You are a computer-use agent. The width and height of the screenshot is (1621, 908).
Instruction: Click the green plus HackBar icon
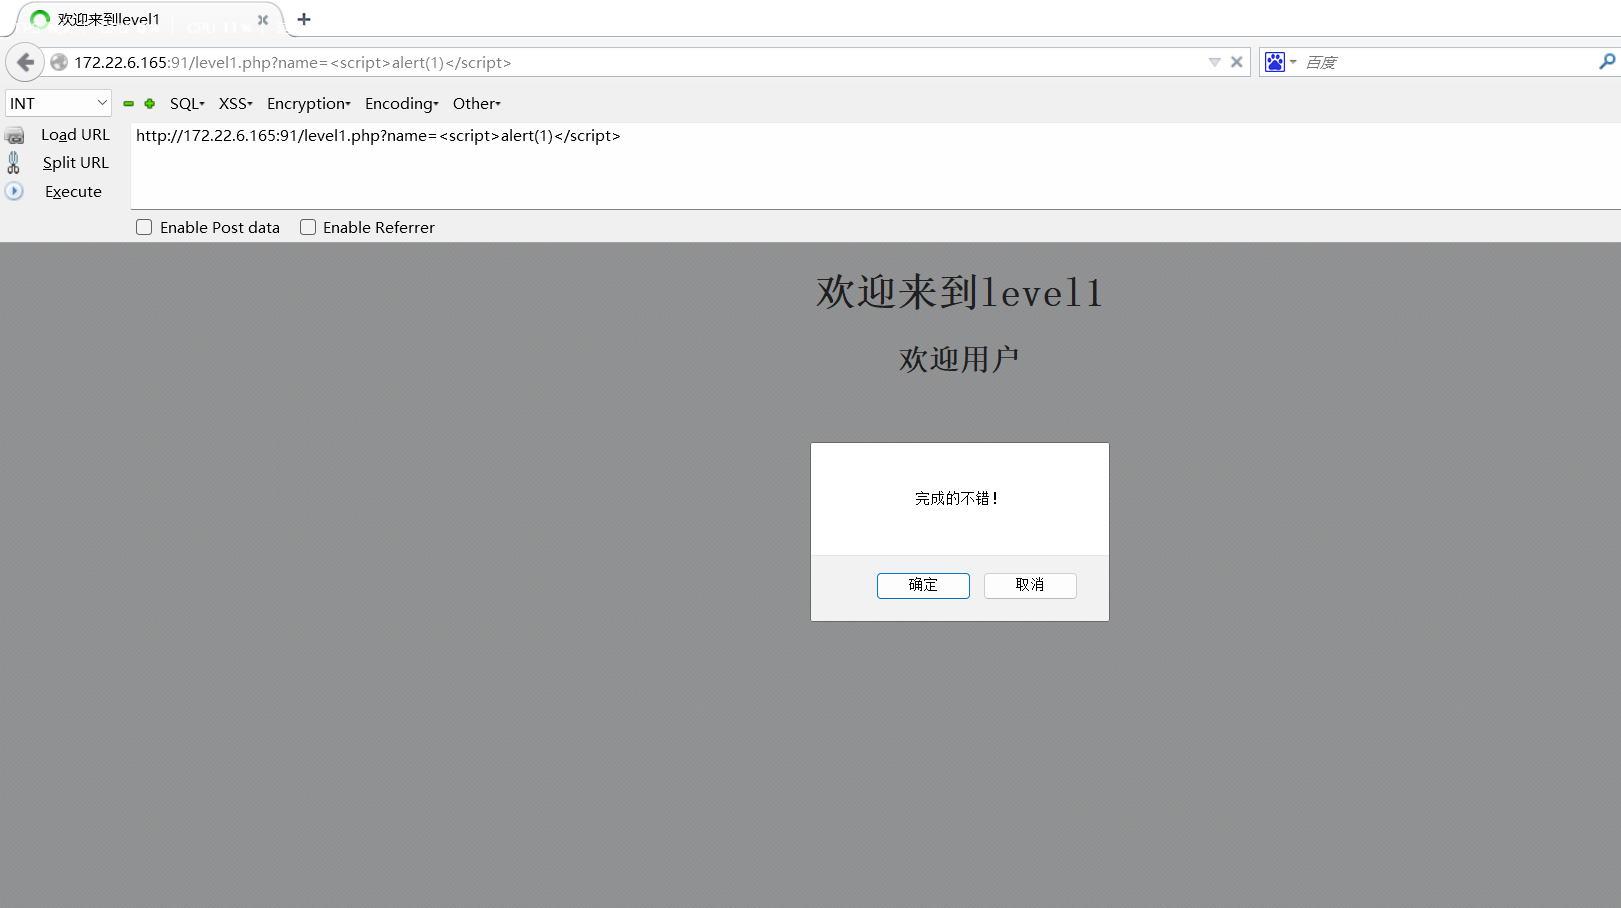click(x=150, y=103)
